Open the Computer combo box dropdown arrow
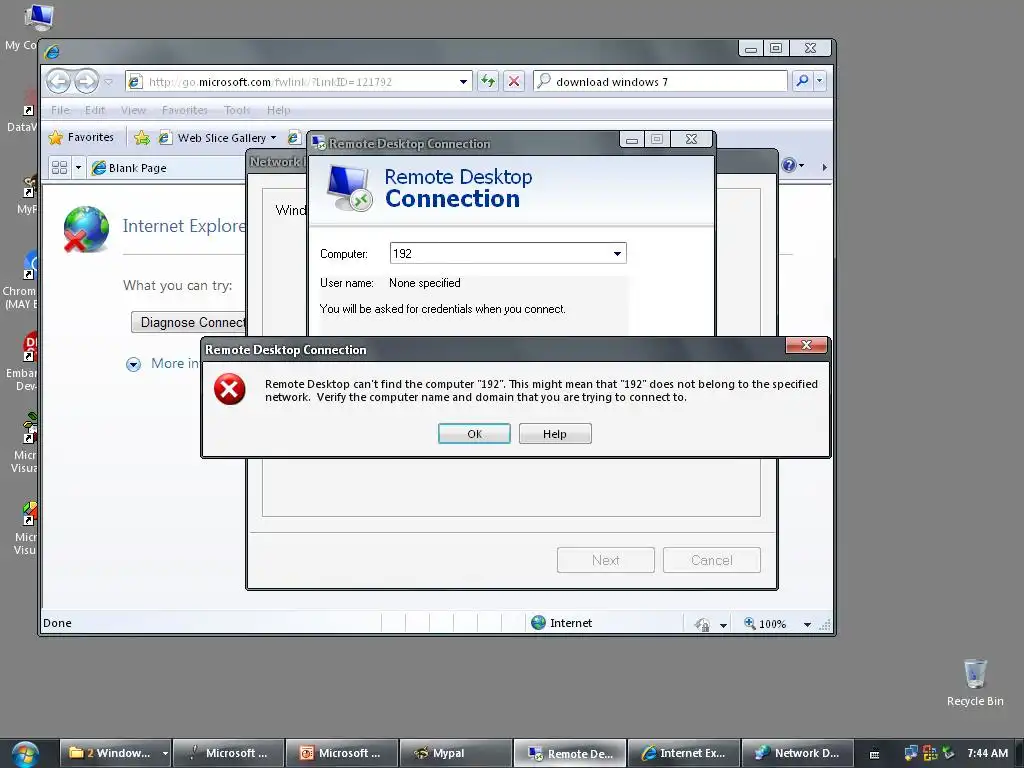1024x768 pixels. click(x=617, y=253)
